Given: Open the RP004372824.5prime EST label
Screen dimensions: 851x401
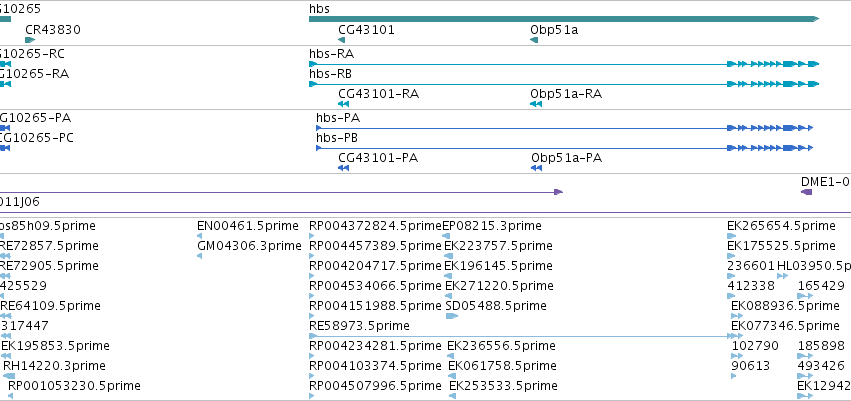Looking at the screenshot, I should click(x=376, y=226).
